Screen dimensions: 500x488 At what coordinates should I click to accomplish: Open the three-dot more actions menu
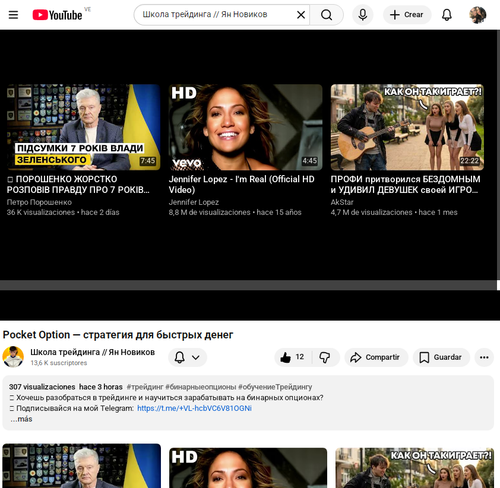[484, 357]
